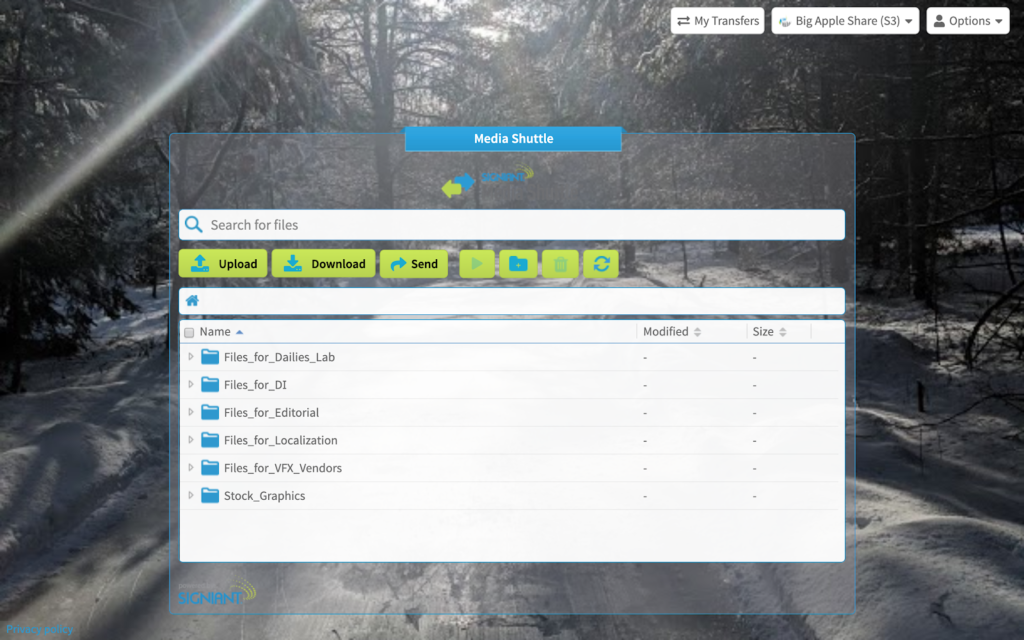Expand the Files_for_Editorial folder tree arrow
1024x640 pixels.
coord(191,412)
